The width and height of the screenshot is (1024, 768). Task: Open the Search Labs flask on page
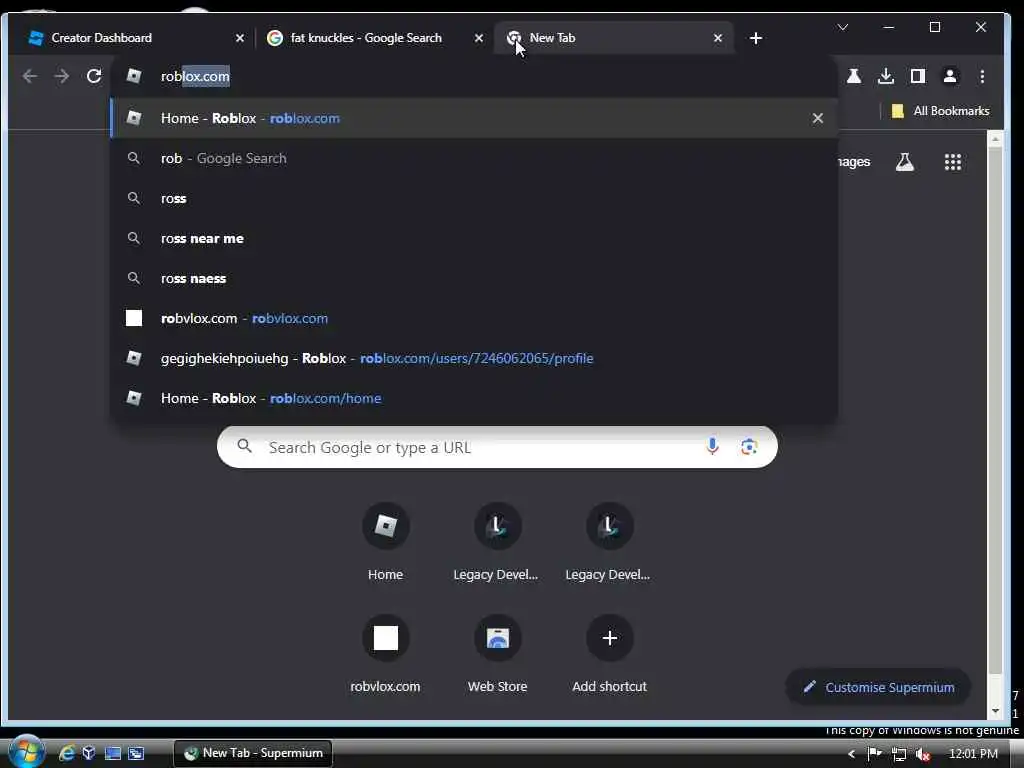(904, 162)
